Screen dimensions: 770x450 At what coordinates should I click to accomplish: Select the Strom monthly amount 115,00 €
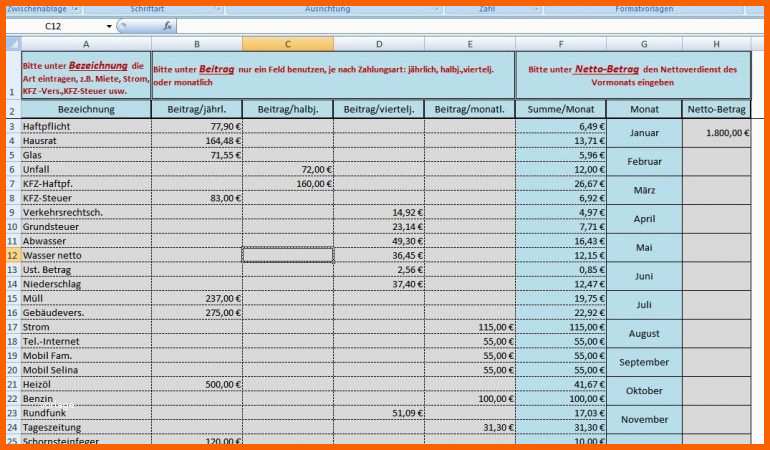click(x=469, y=327)
